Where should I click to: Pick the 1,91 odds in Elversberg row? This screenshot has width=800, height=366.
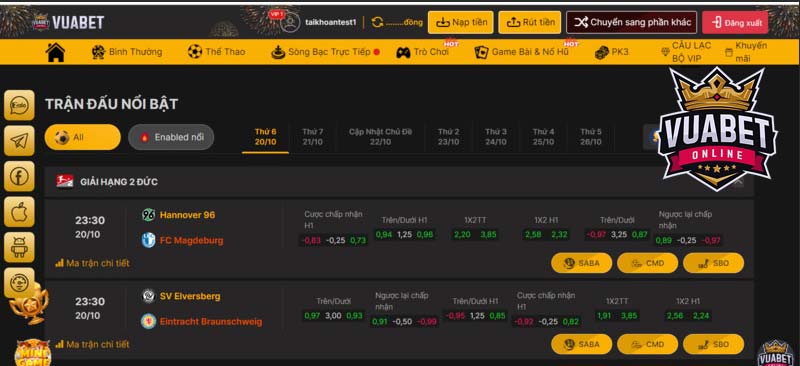click(x=604, y=316)
